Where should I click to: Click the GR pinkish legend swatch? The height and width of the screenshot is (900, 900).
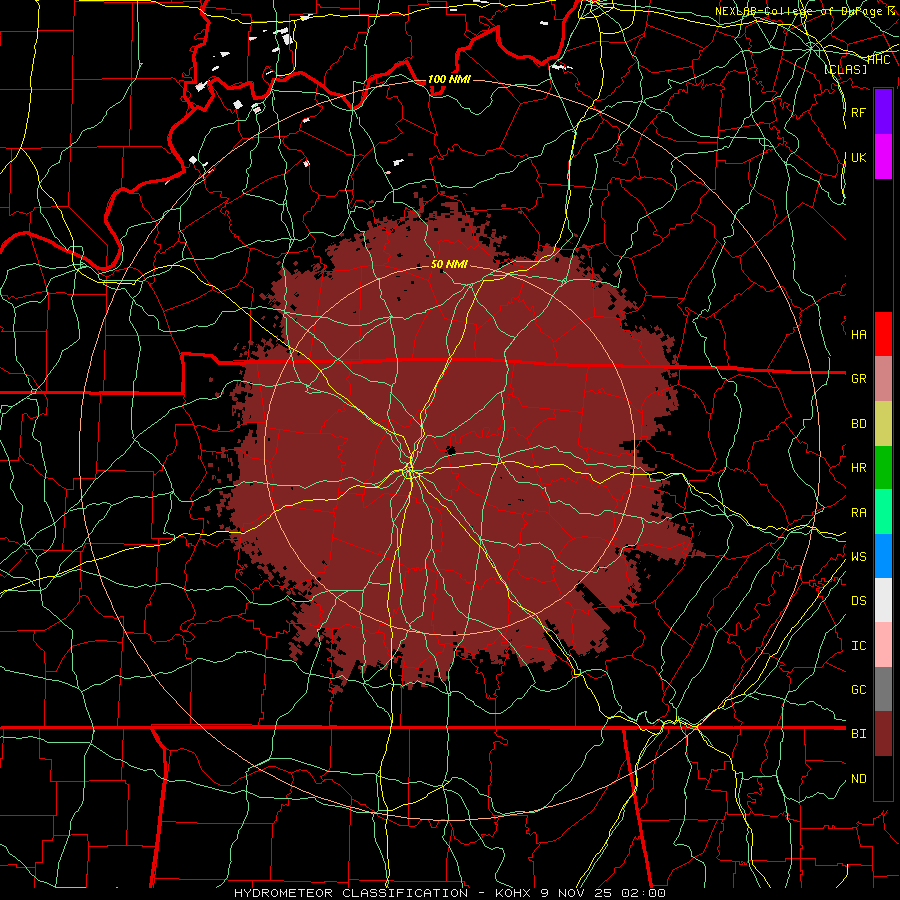(883, 378)
